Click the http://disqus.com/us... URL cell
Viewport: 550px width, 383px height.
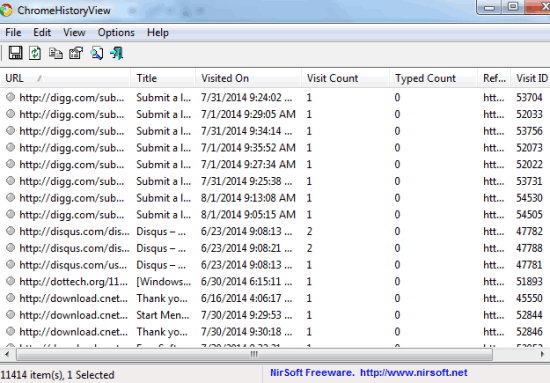[x=73, y=264]
